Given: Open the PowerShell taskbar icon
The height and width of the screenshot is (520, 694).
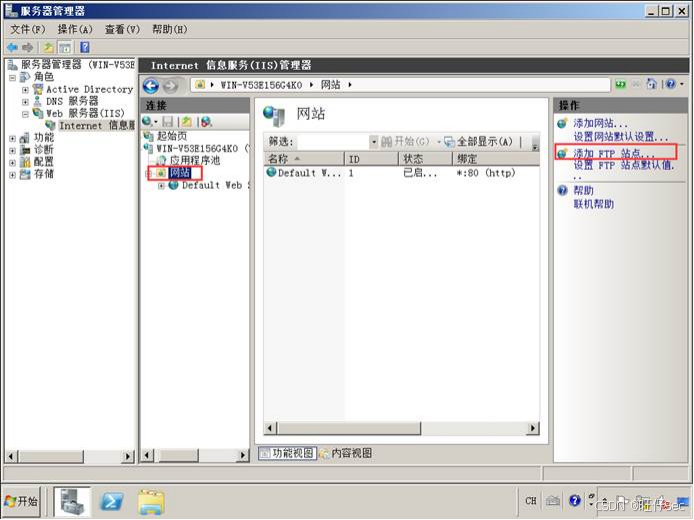Looking at the screenshot, I should coord(111,501).
